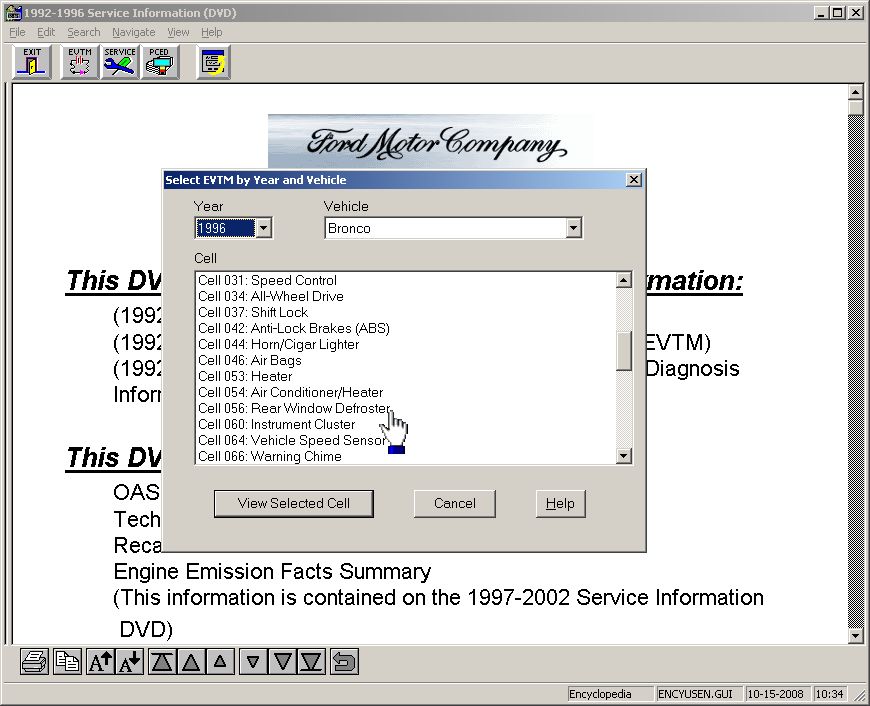Open the Navigate menu

(134, 32)
